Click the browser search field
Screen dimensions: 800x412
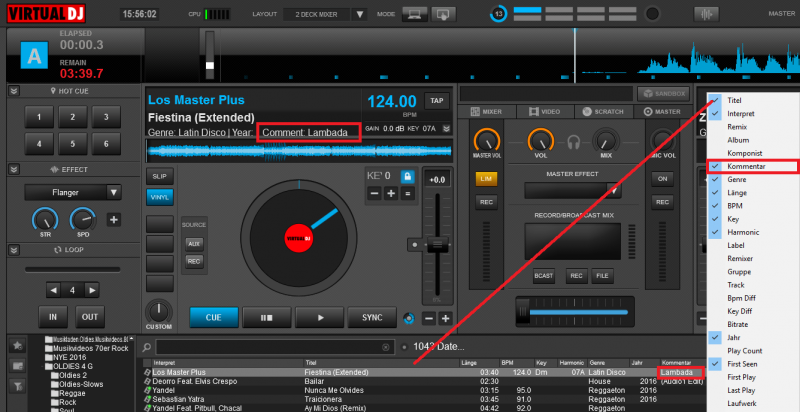coord(276,347)
